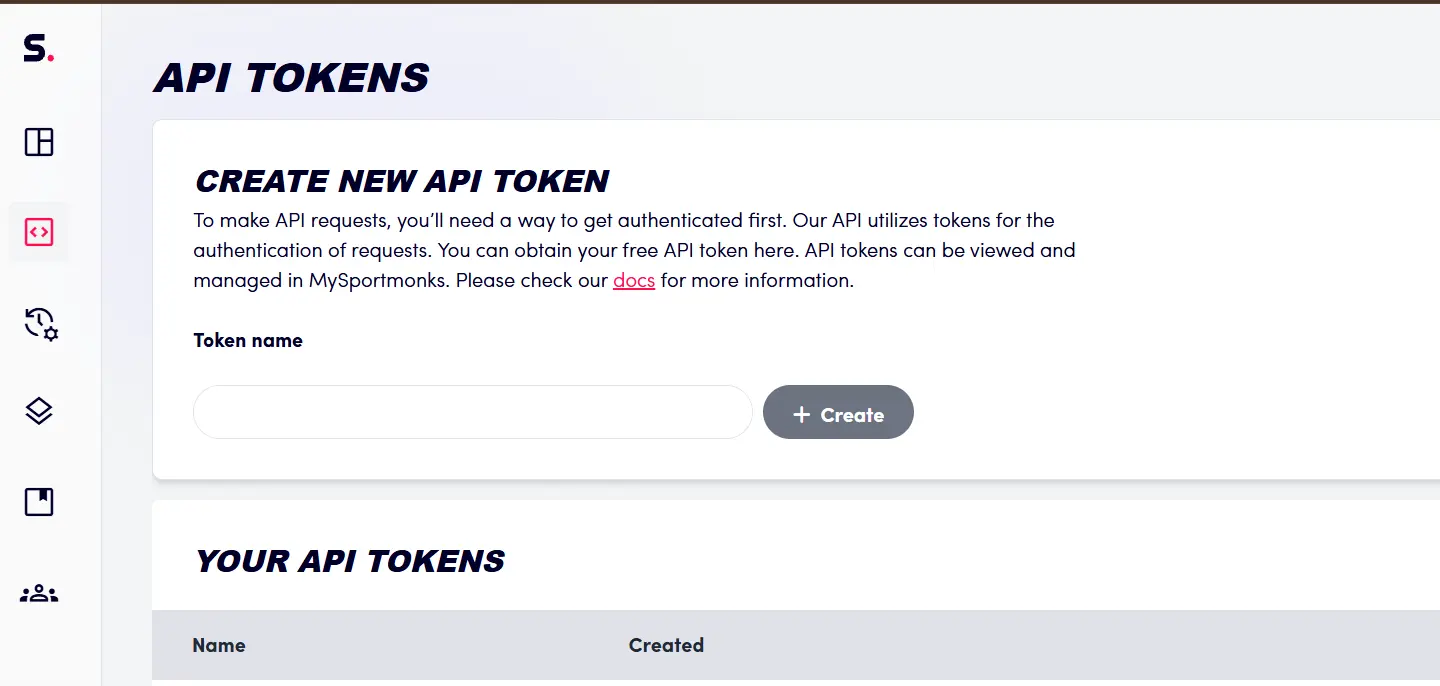The width and height of the screenshot is (1440, 686).
Task: Click the Token name label
Action: click(247, 340)
